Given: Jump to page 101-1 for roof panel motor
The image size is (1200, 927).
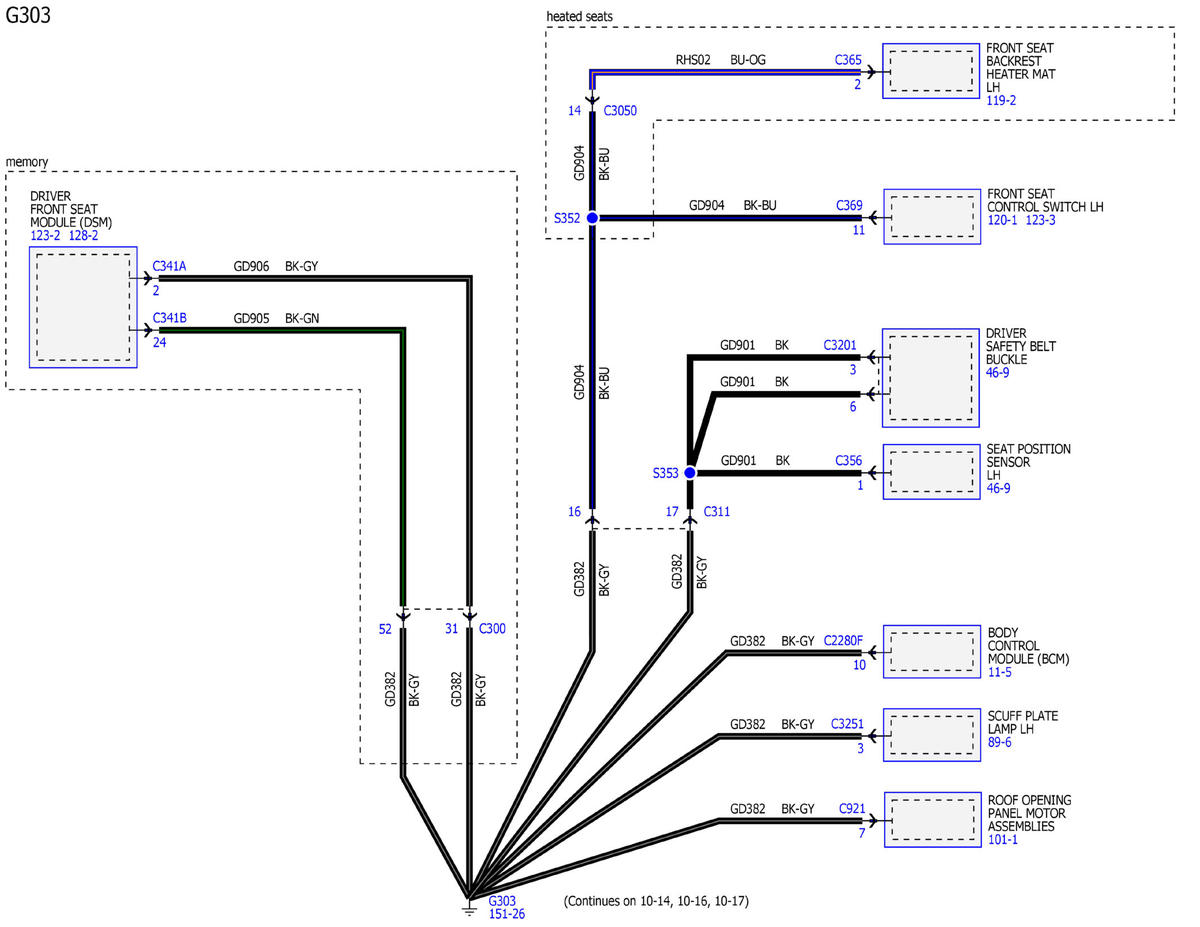Looking at the screenshot, I should [x=1003, y=841].
